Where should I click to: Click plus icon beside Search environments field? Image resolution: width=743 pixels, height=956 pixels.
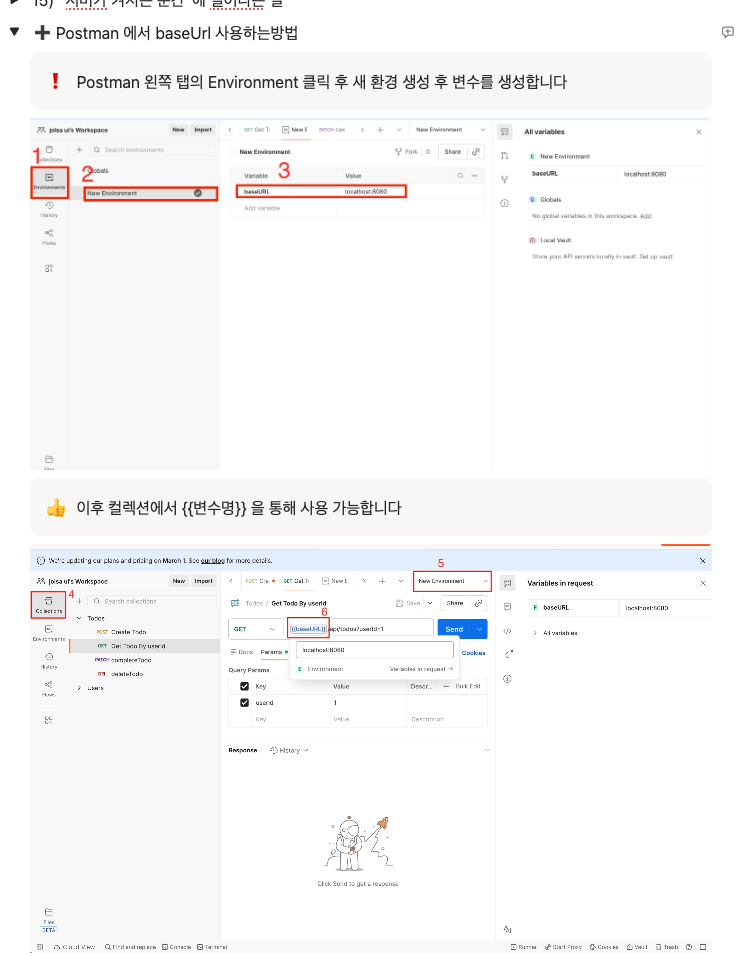click(x=79, y=149)
